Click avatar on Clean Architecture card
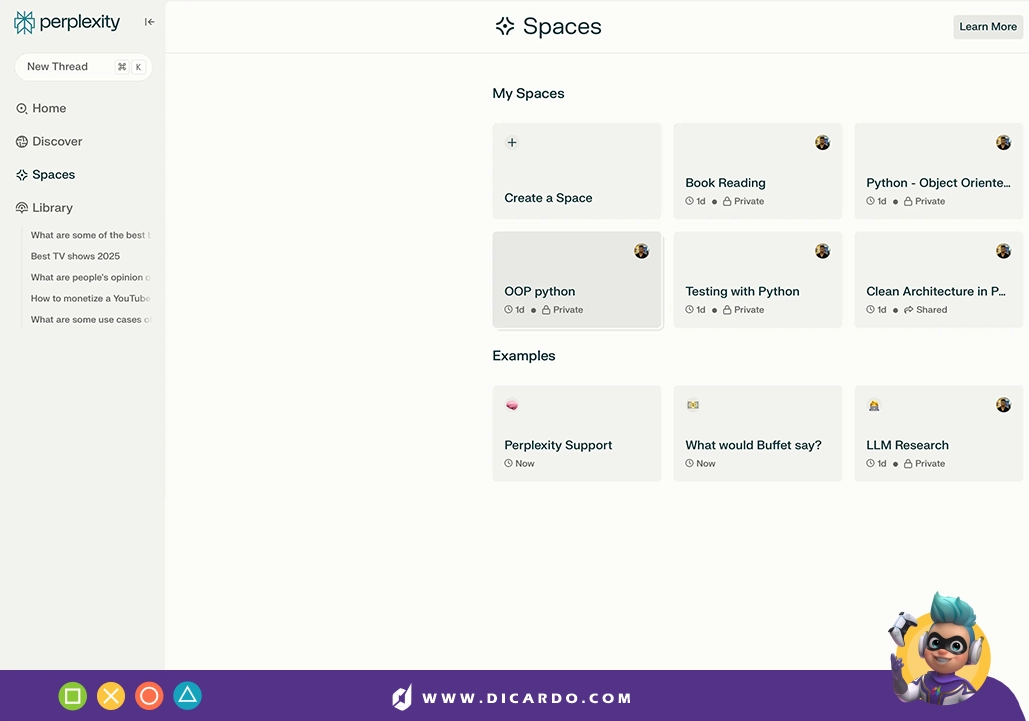This screenshot has height=721, width=1029. (1003, 251)
